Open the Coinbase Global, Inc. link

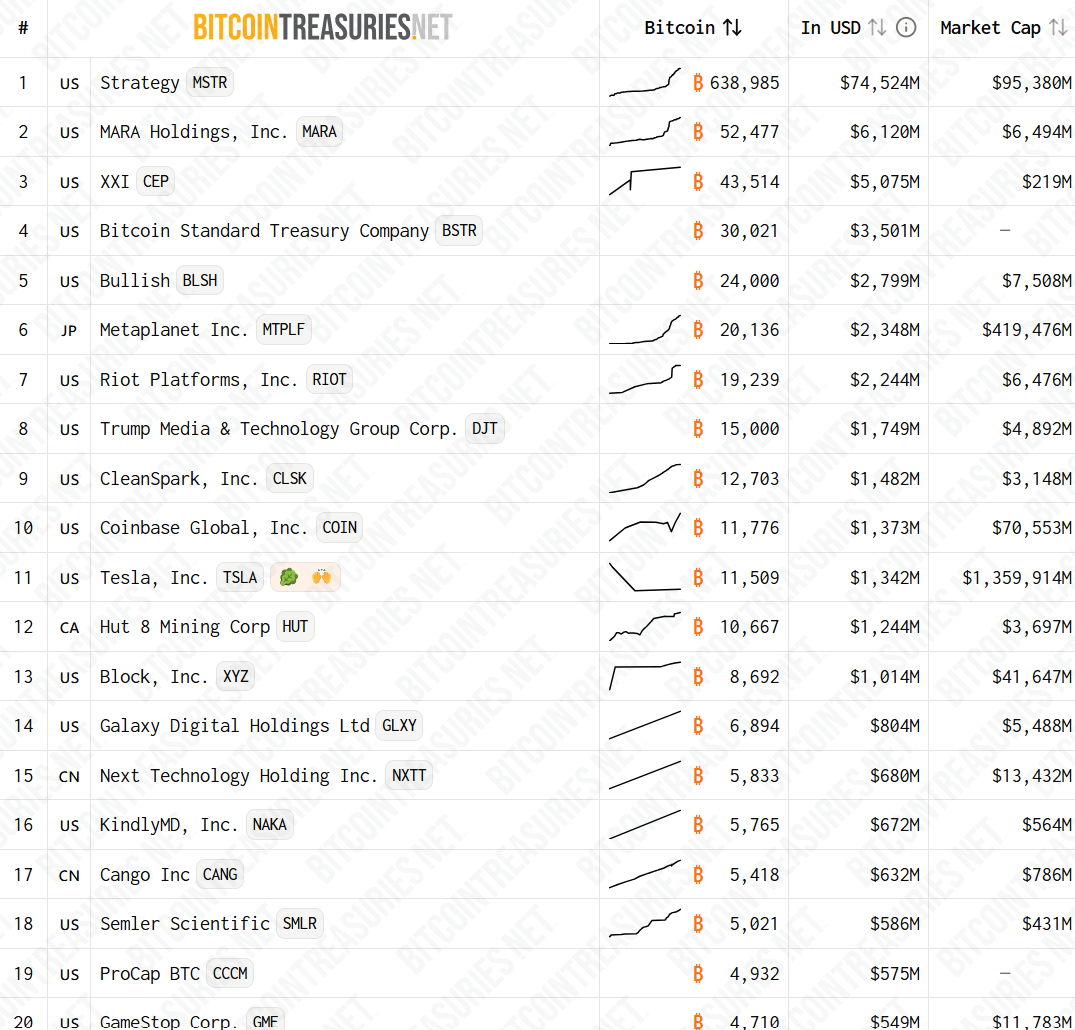pos(204,527)
